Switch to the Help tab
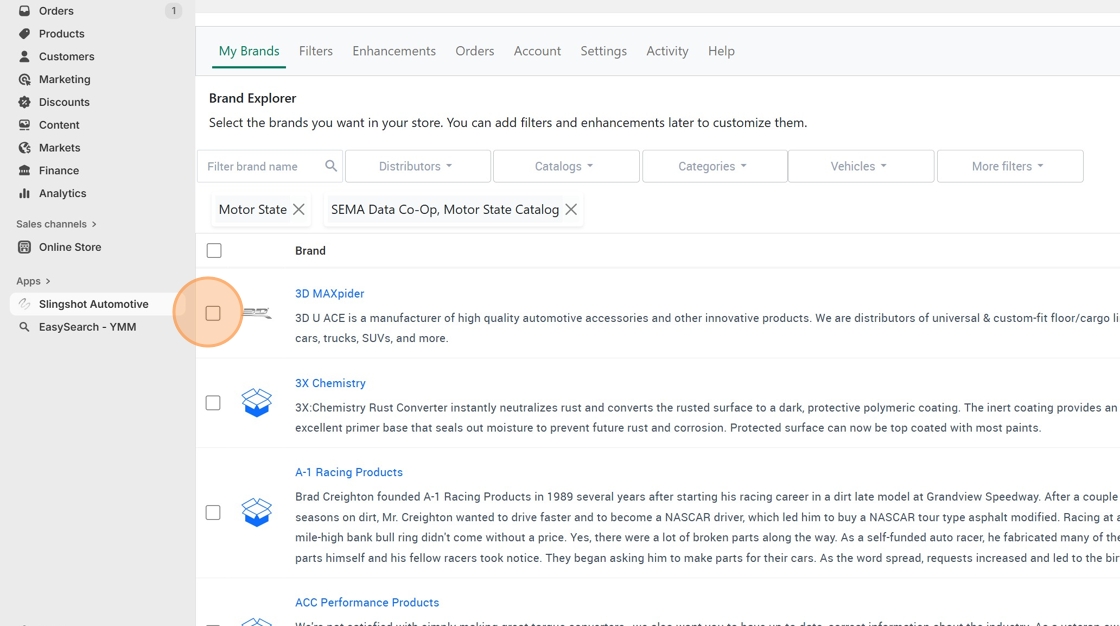 [721, 51]
